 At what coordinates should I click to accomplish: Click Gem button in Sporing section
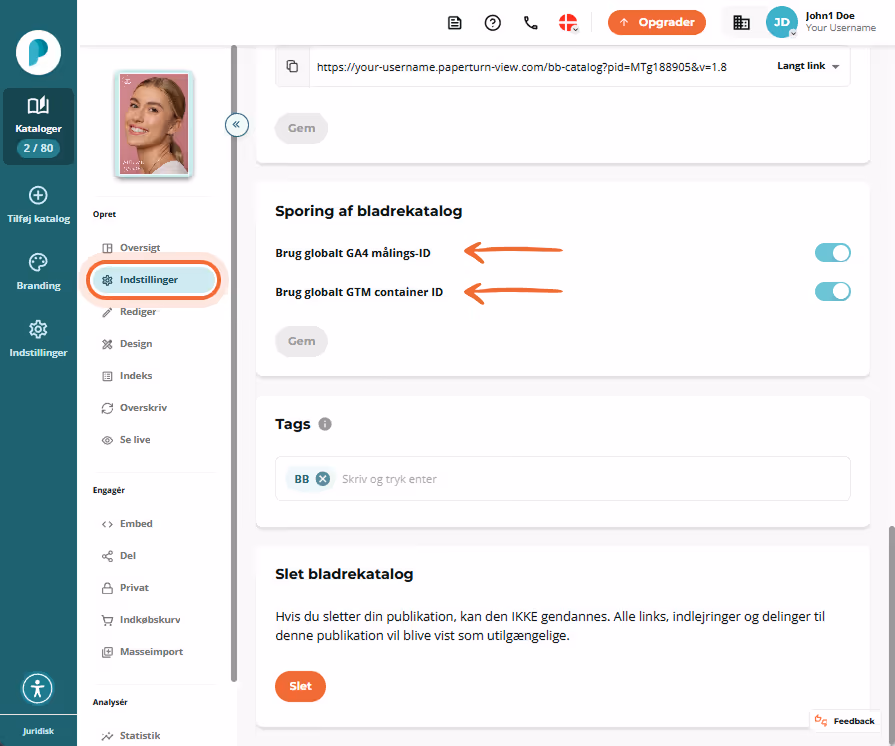point(301,341)
